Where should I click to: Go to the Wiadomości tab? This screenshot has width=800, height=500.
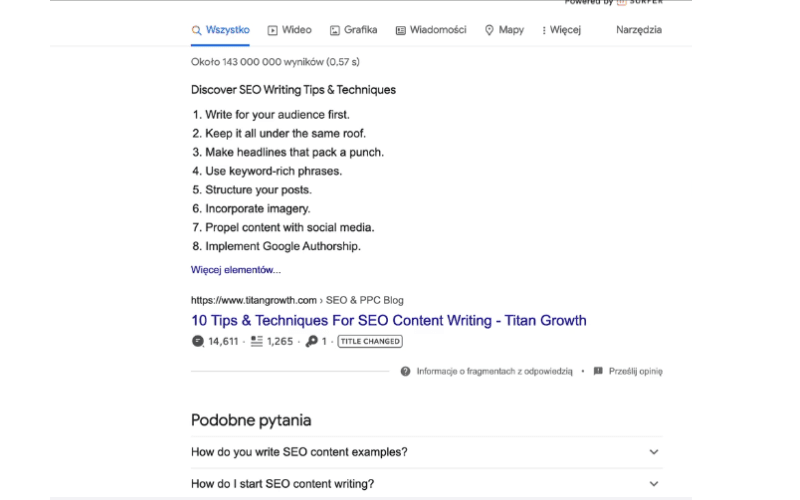click(431, 30)
